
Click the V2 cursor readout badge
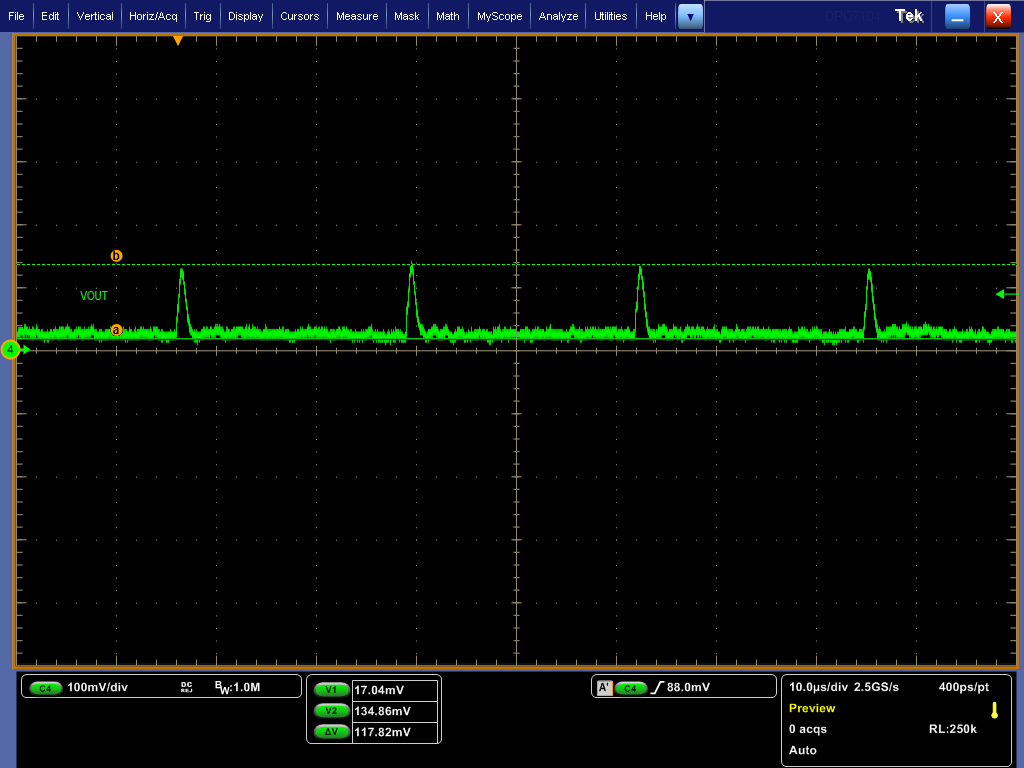pos(331,711)
